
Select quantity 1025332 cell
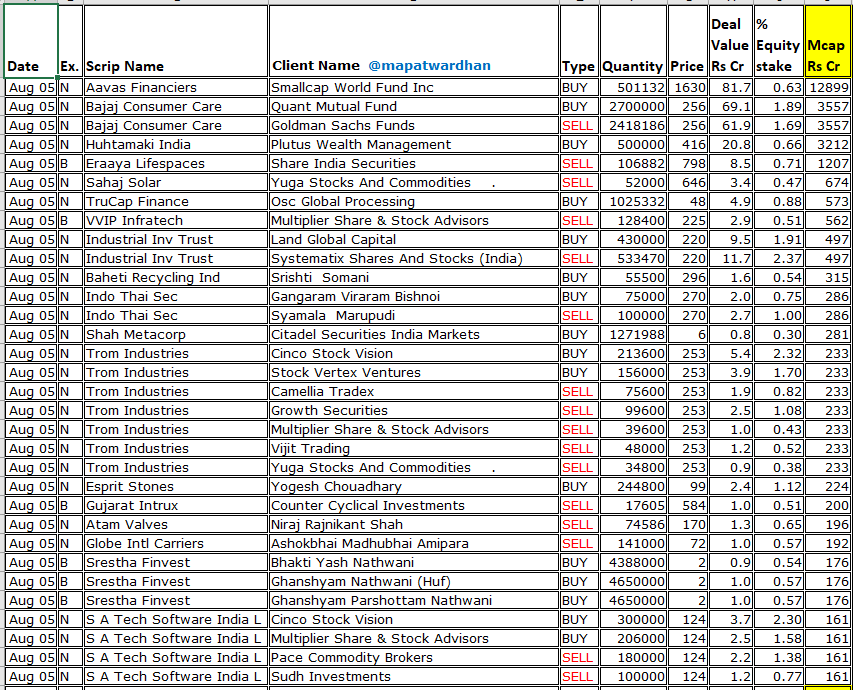(x=633, y=202)
